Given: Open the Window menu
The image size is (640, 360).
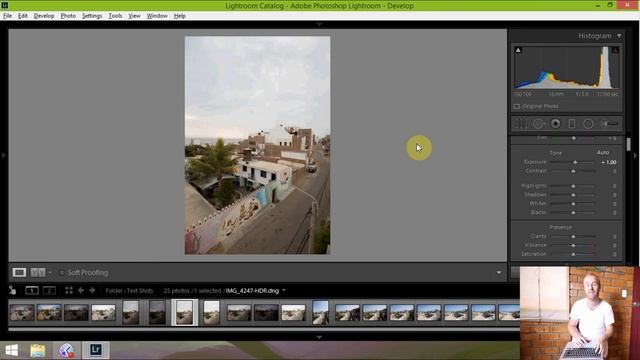Looking at the screenshot, I should (x=157, y=16).
